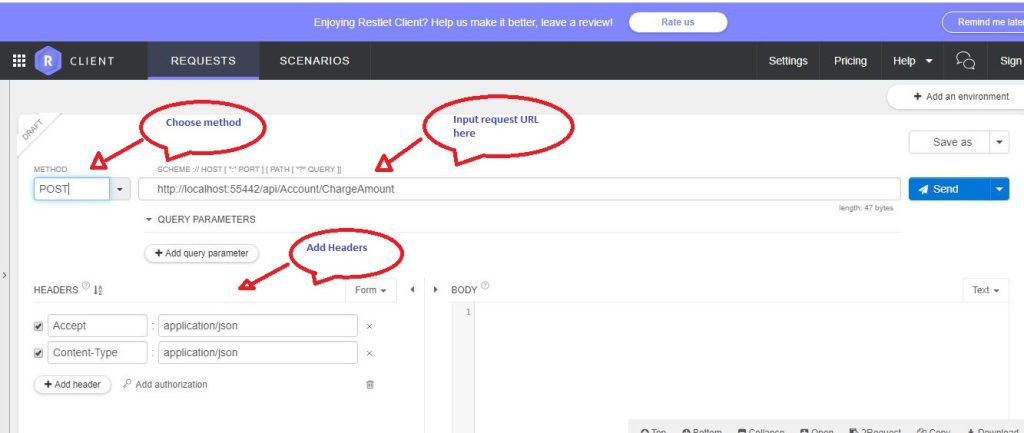The width and height of the screenshot is (1024, 433).
Task: Remove the Content-Type header row
Action: coord(369,353)
